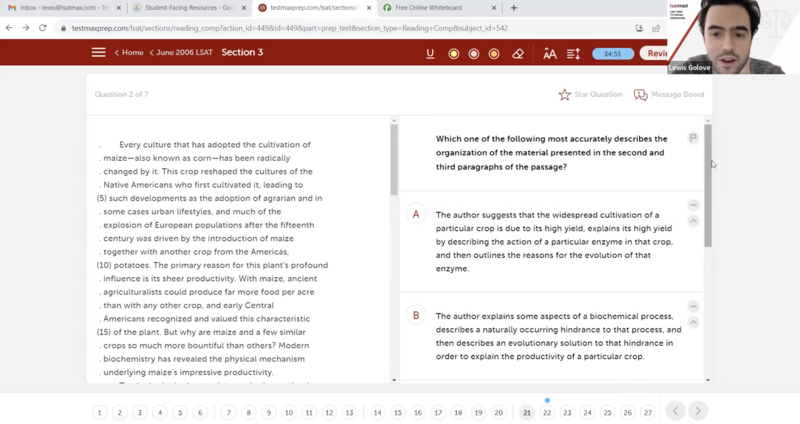This screenshot has height=424, width=800.
Task: Collapse answer A using the chevron
Action: (x=693, y=221)
